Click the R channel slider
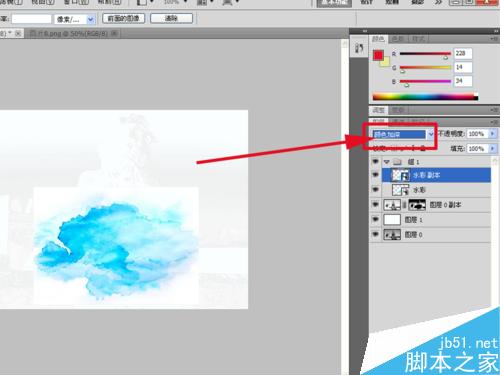Image resolution: width=500 pixels, height=375 pixels. (x=425, y=54)
